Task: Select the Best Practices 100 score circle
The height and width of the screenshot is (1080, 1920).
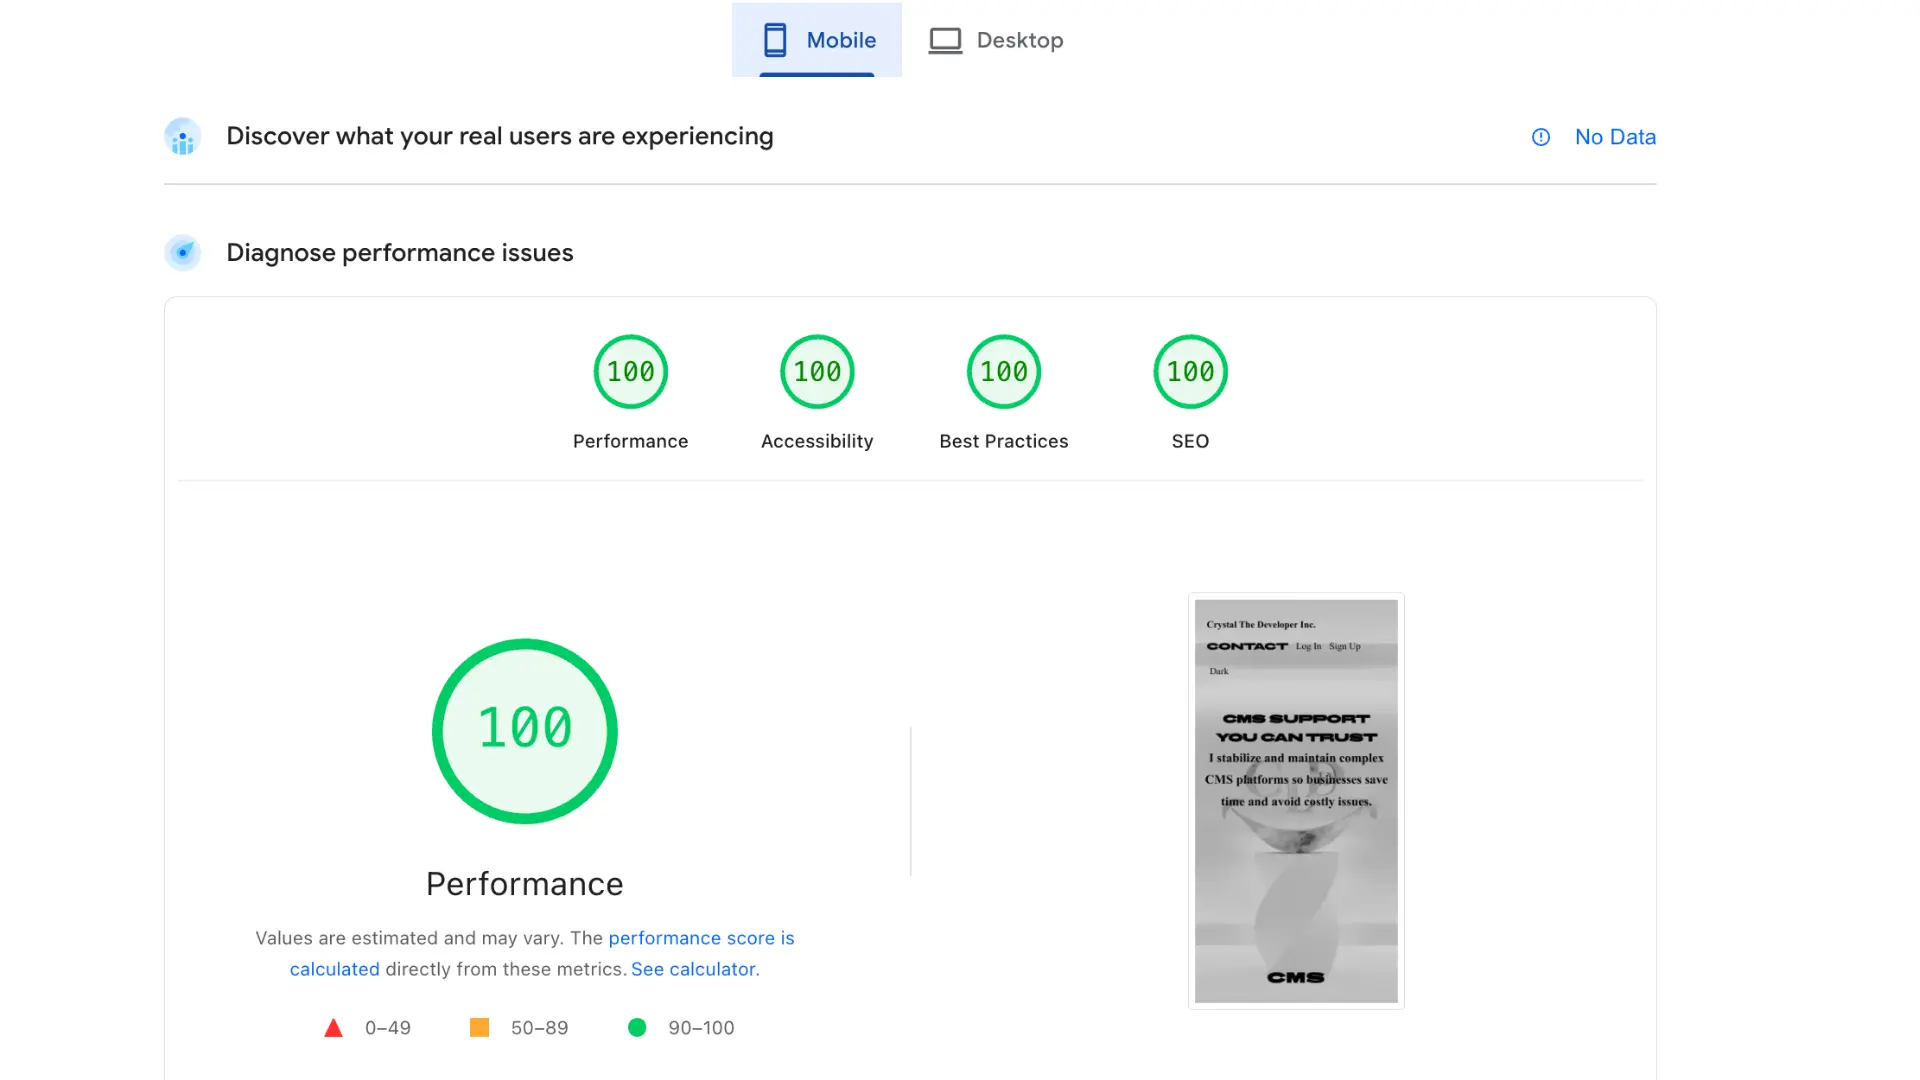Action: 1003,371
